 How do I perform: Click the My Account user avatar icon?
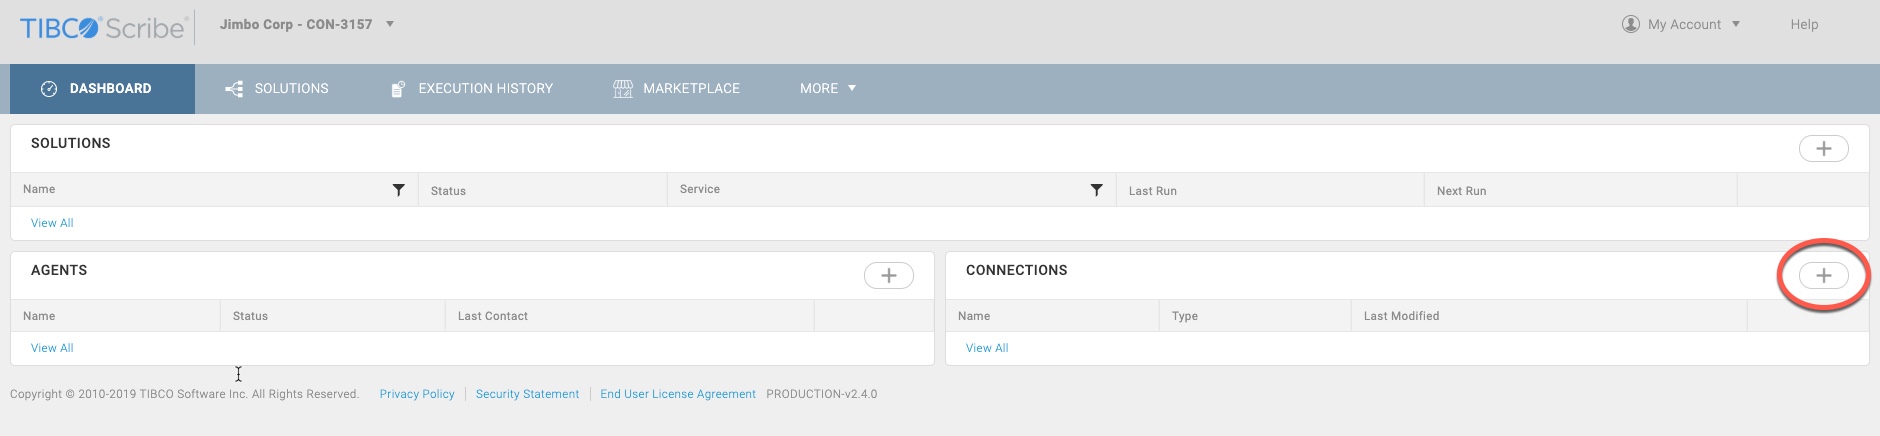[1630, 24]
